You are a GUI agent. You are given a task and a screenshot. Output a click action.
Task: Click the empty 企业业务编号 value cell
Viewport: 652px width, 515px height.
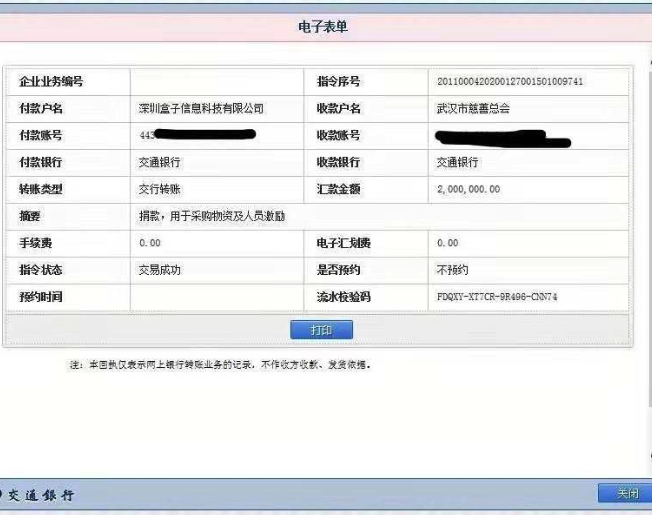pyautogui.click(x=217, y=81)
